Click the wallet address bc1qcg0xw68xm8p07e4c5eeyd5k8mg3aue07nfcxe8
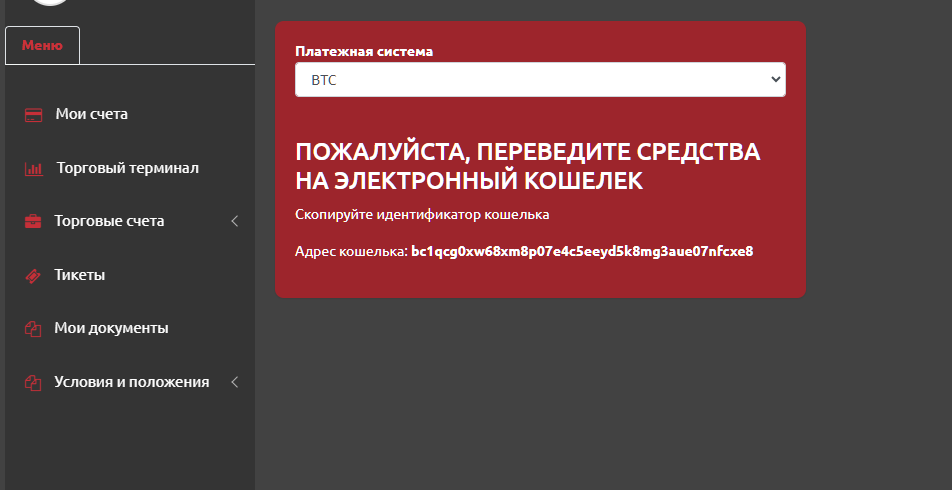 [x=582, y=251]
